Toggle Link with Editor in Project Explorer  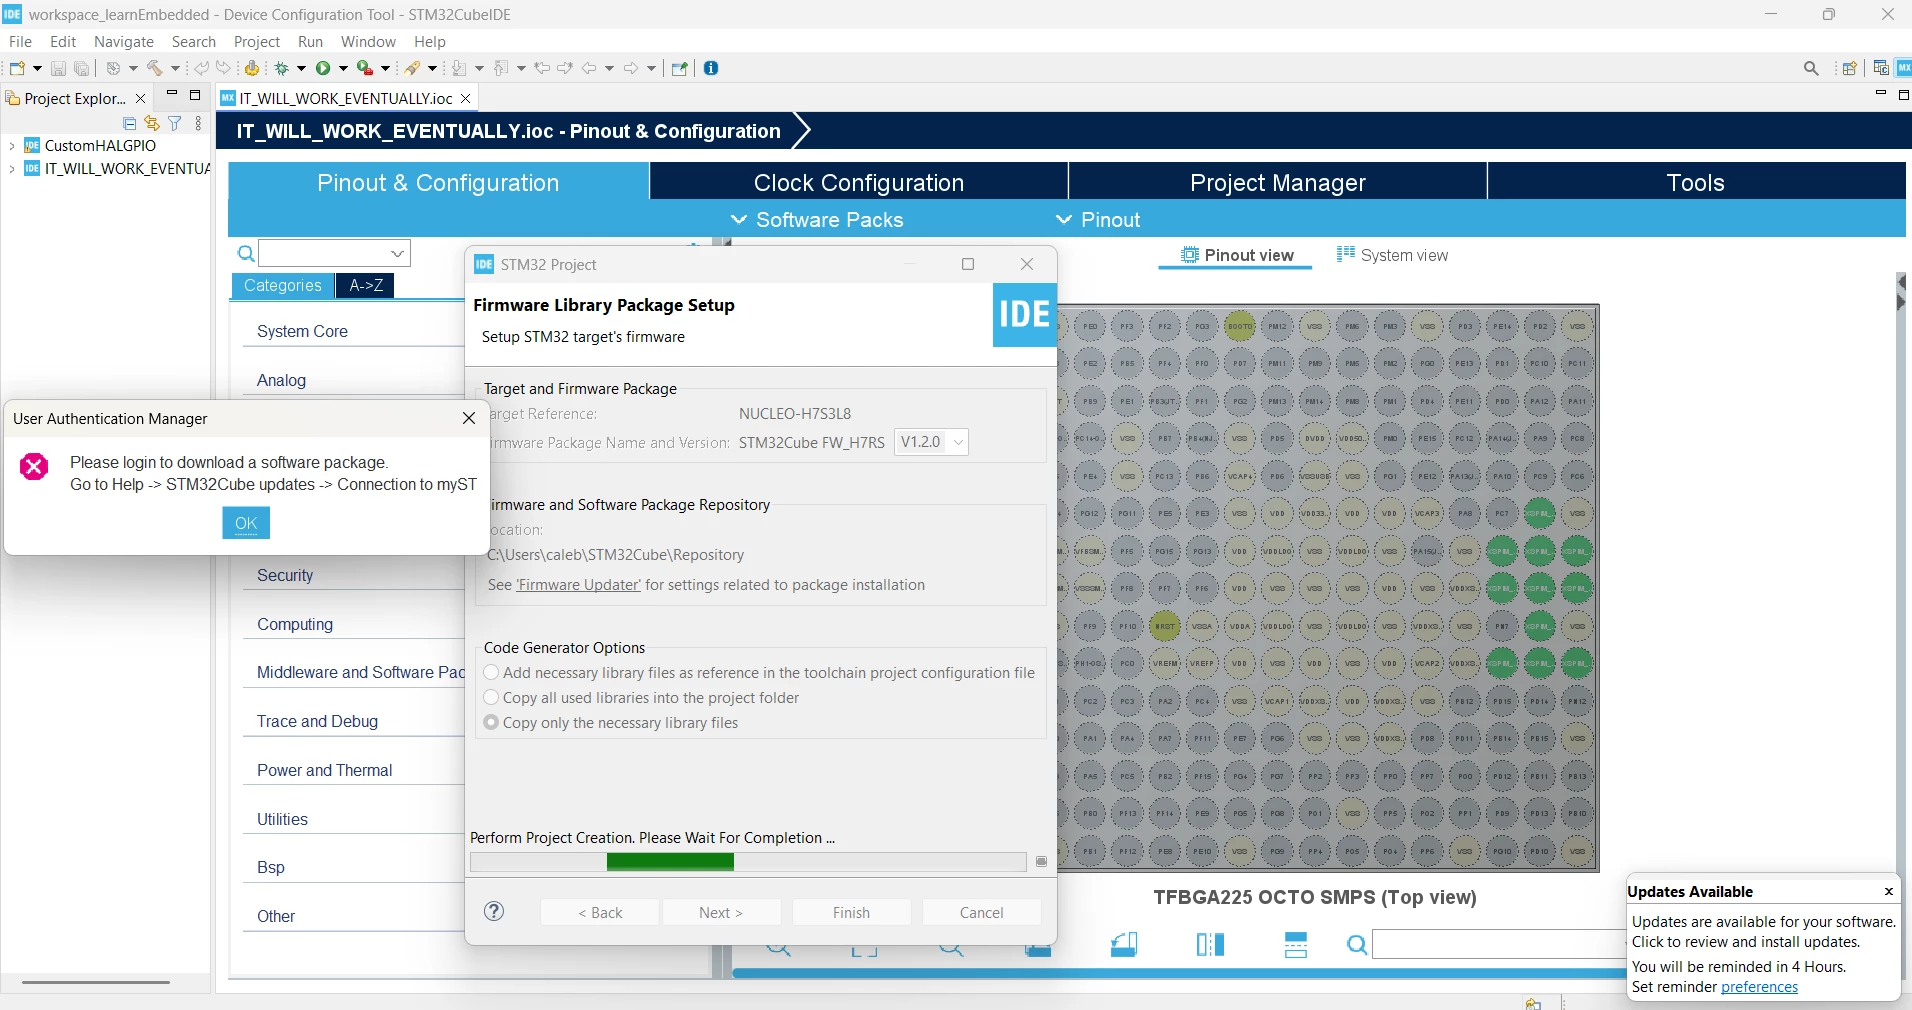coord(152,123)
